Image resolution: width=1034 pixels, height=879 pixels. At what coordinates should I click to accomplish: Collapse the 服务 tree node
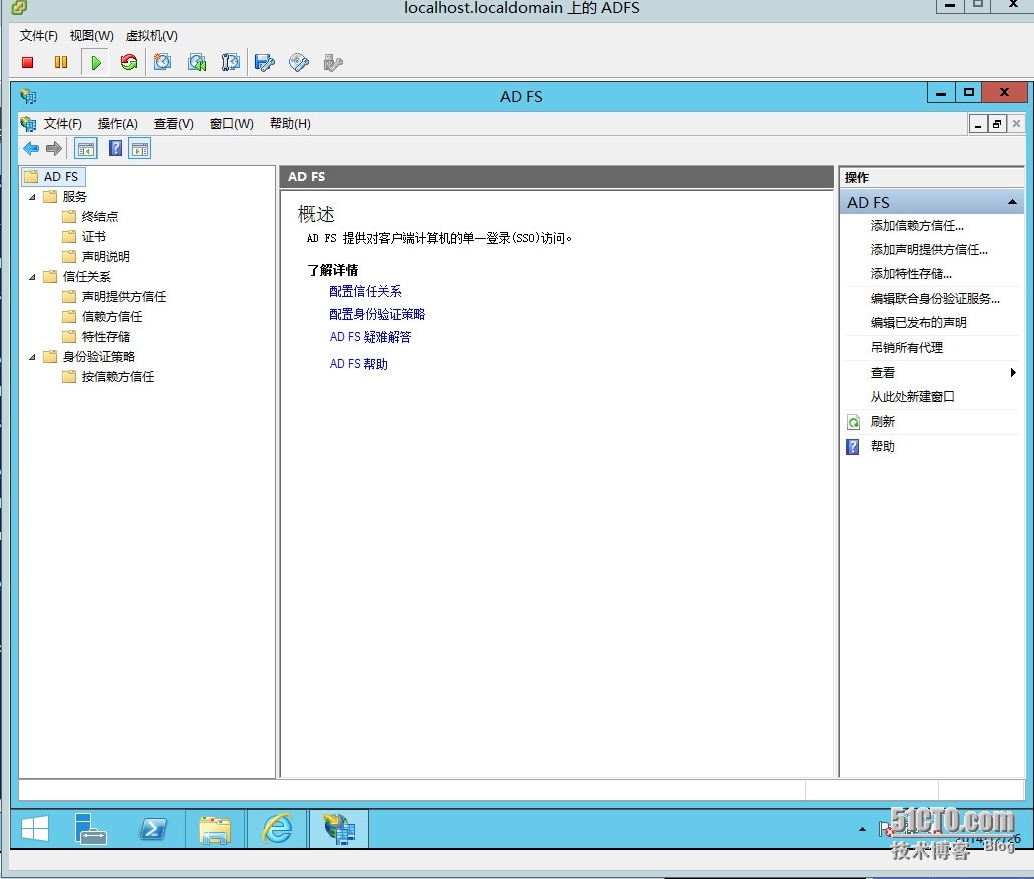32,197
